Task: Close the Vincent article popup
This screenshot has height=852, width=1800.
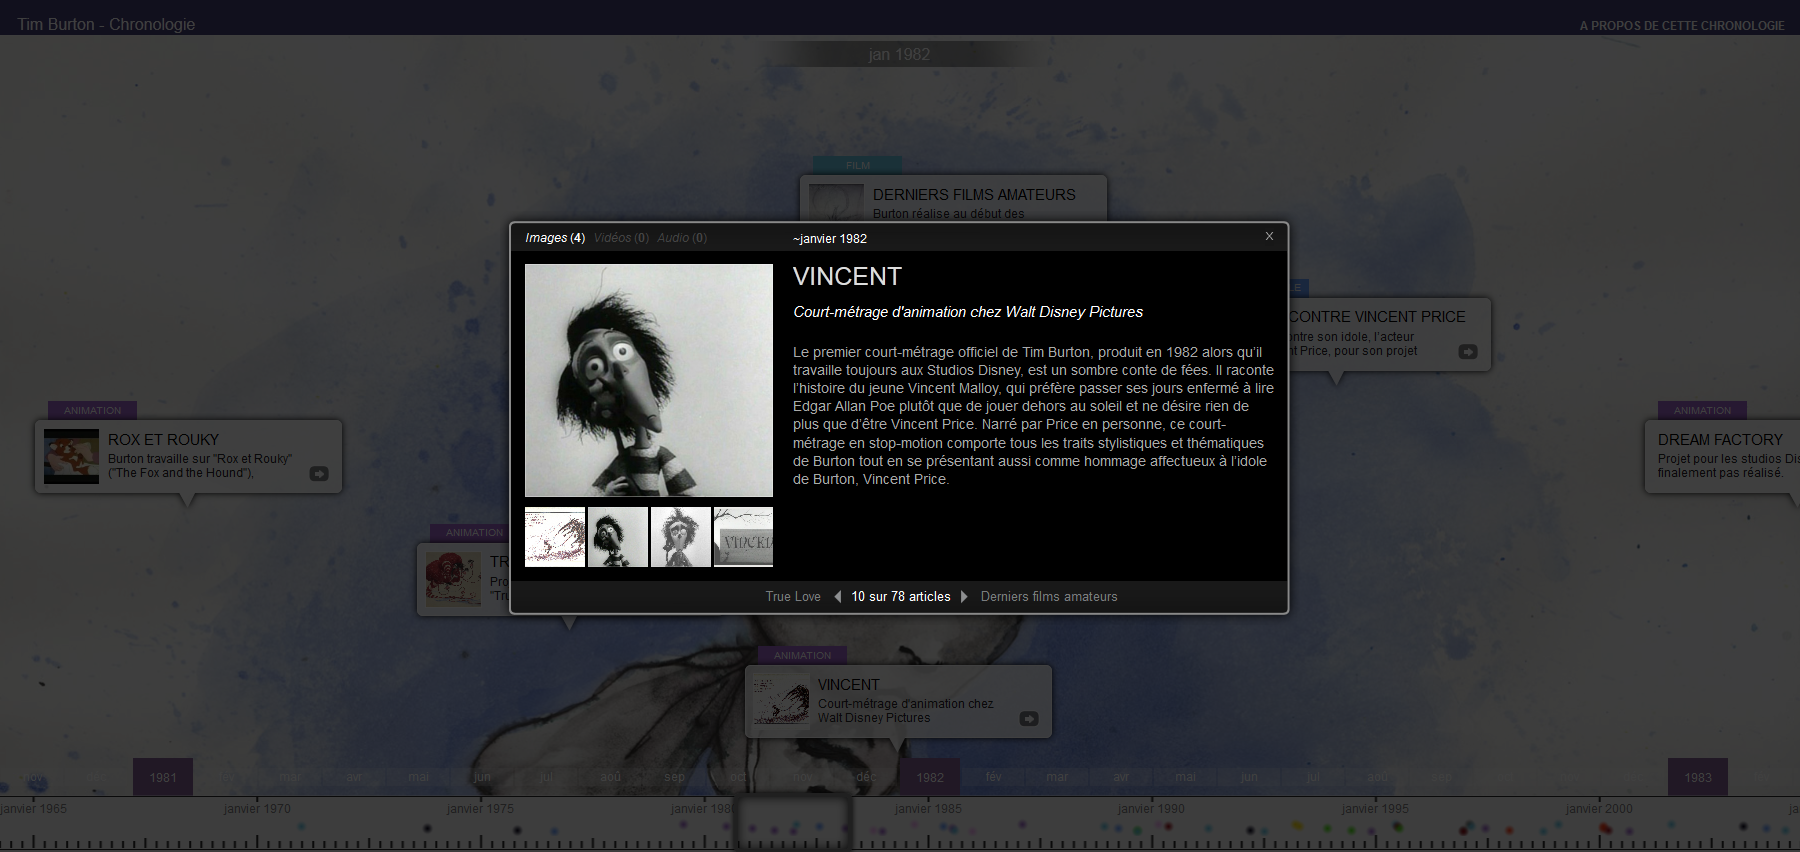Action: [1269, 236]
